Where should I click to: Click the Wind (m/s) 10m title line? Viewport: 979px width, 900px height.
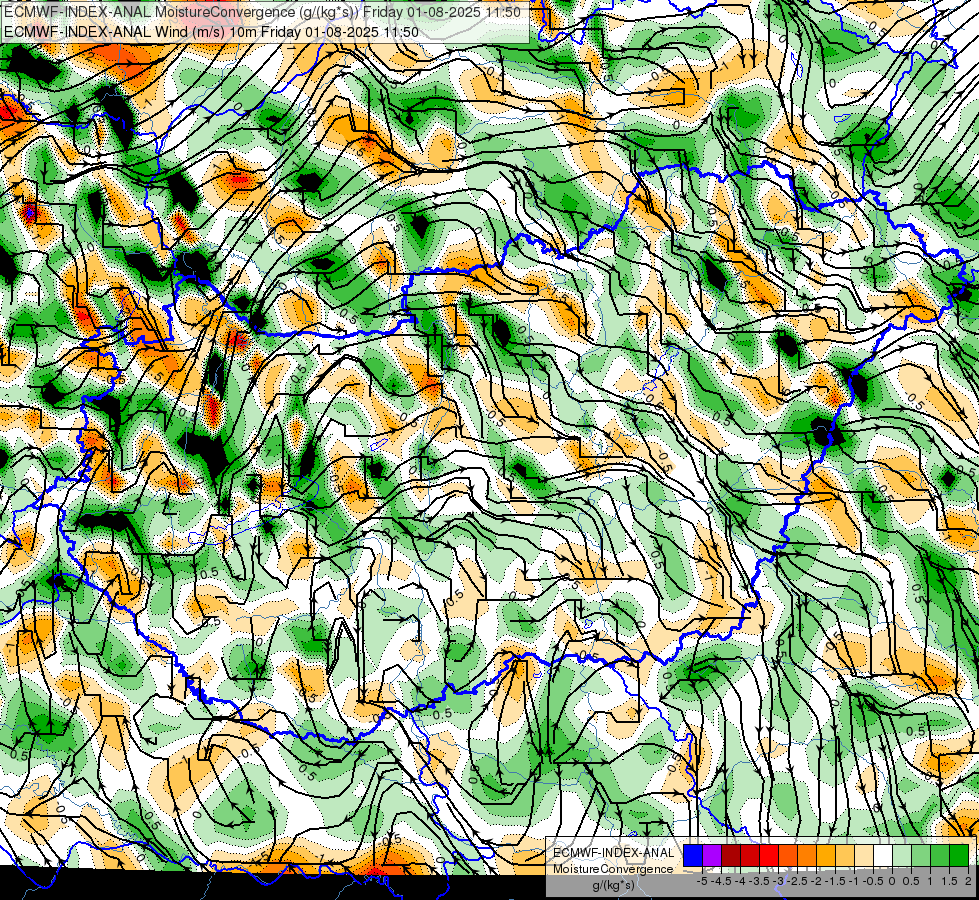211,32
